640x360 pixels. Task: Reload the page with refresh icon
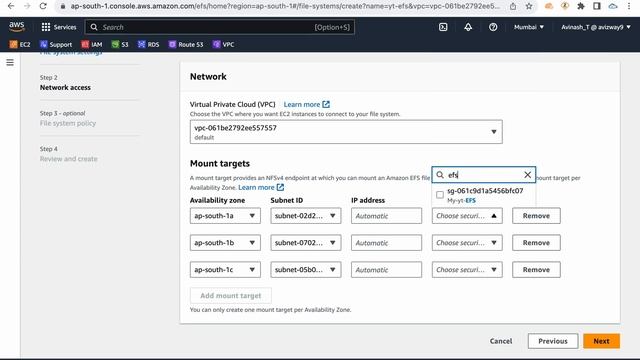(43, 6)
